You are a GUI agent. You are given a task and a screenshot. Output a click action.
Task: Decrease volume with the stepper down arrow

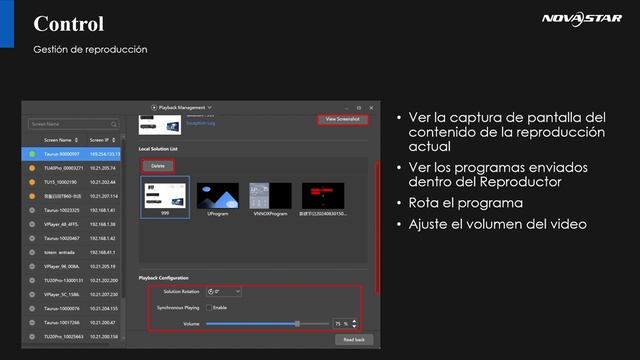click(x=354, y=327)
